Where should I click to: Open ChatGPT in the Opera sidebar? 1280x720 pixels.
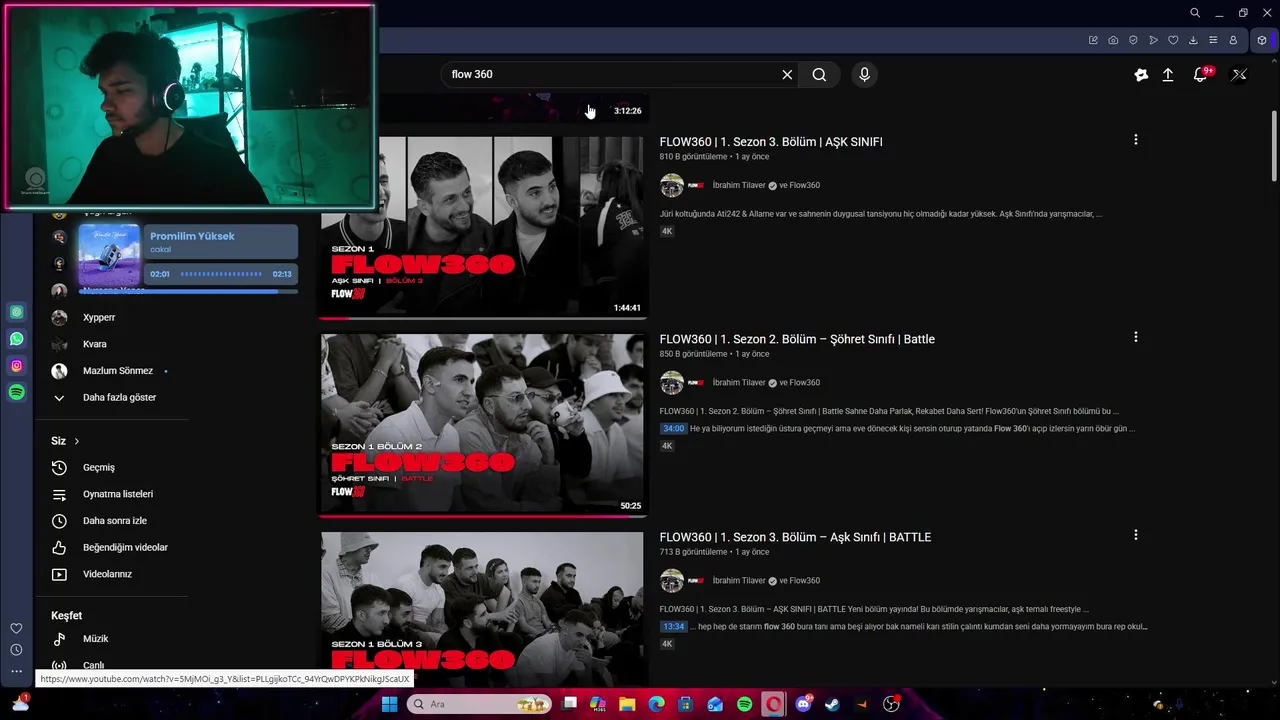[x=17, y=312]
